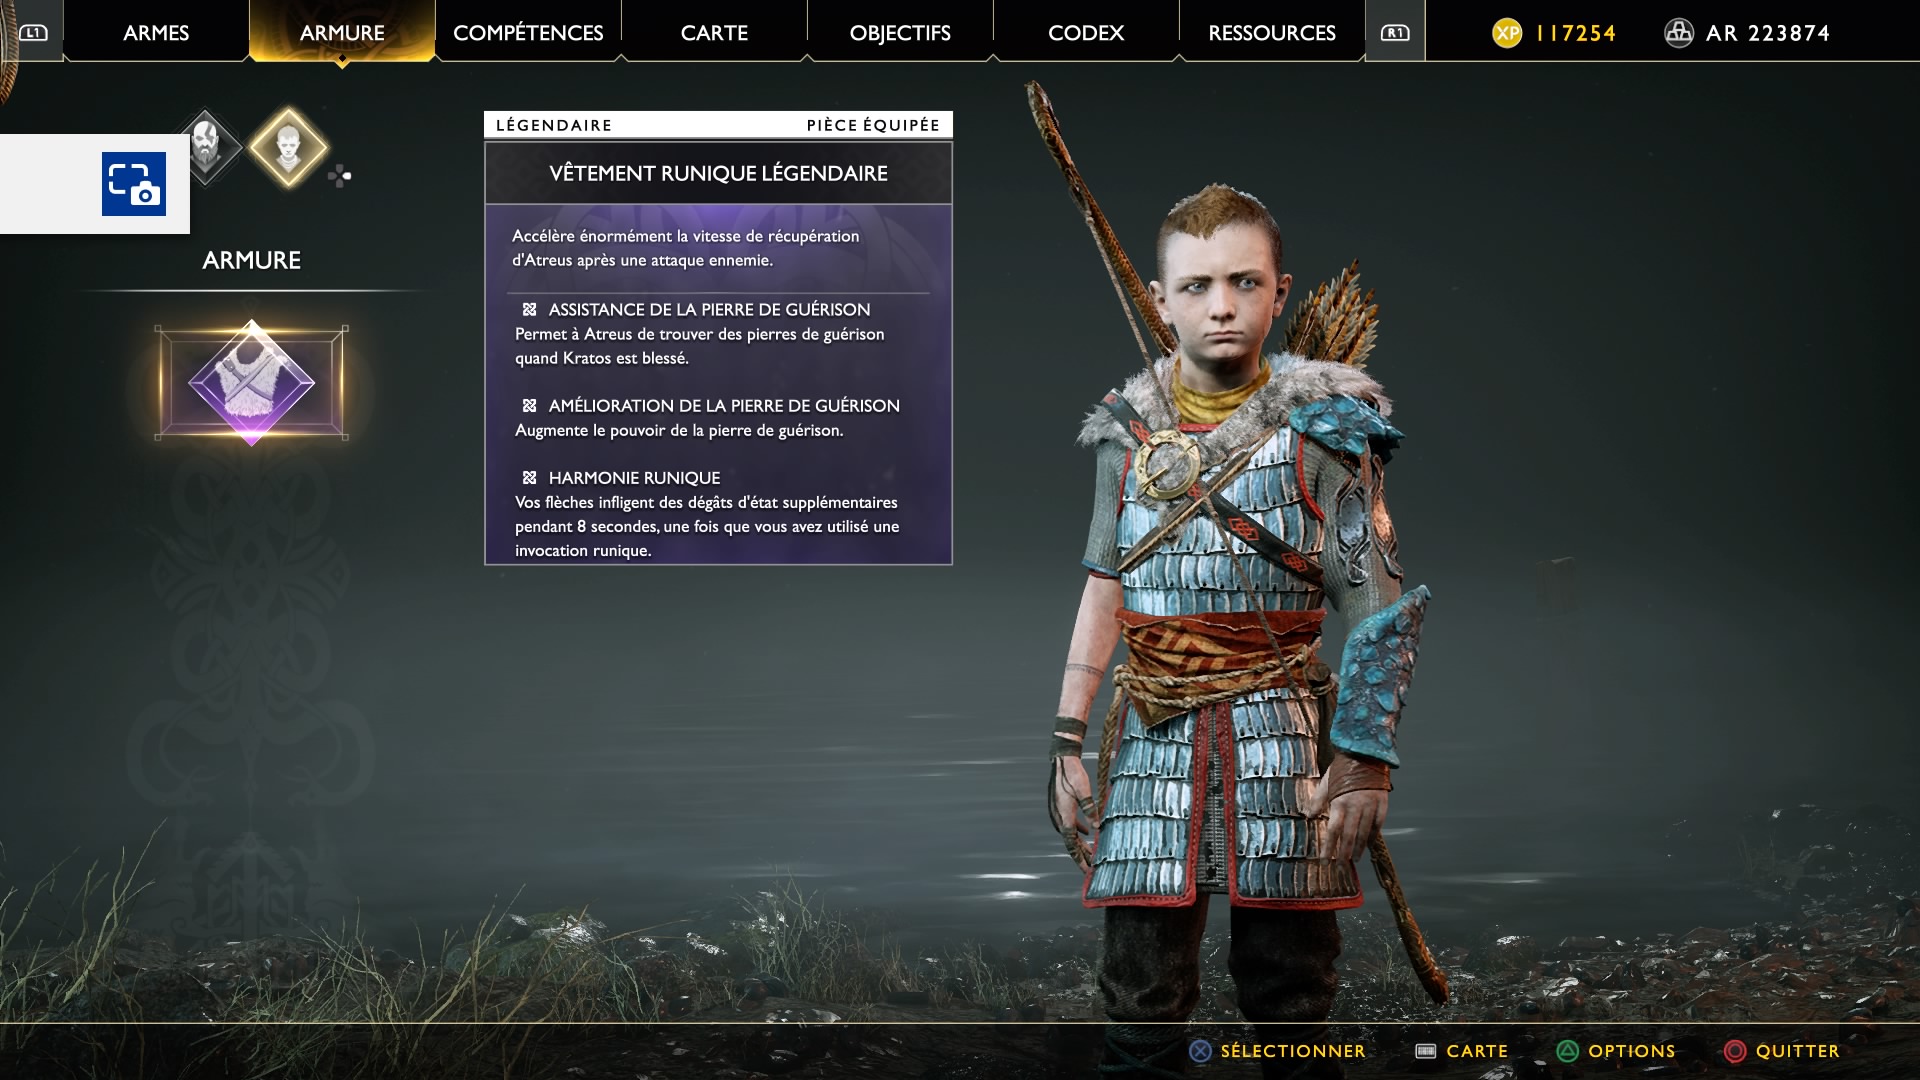Switch to the COMPÉTENCES tab

point(528,32)
